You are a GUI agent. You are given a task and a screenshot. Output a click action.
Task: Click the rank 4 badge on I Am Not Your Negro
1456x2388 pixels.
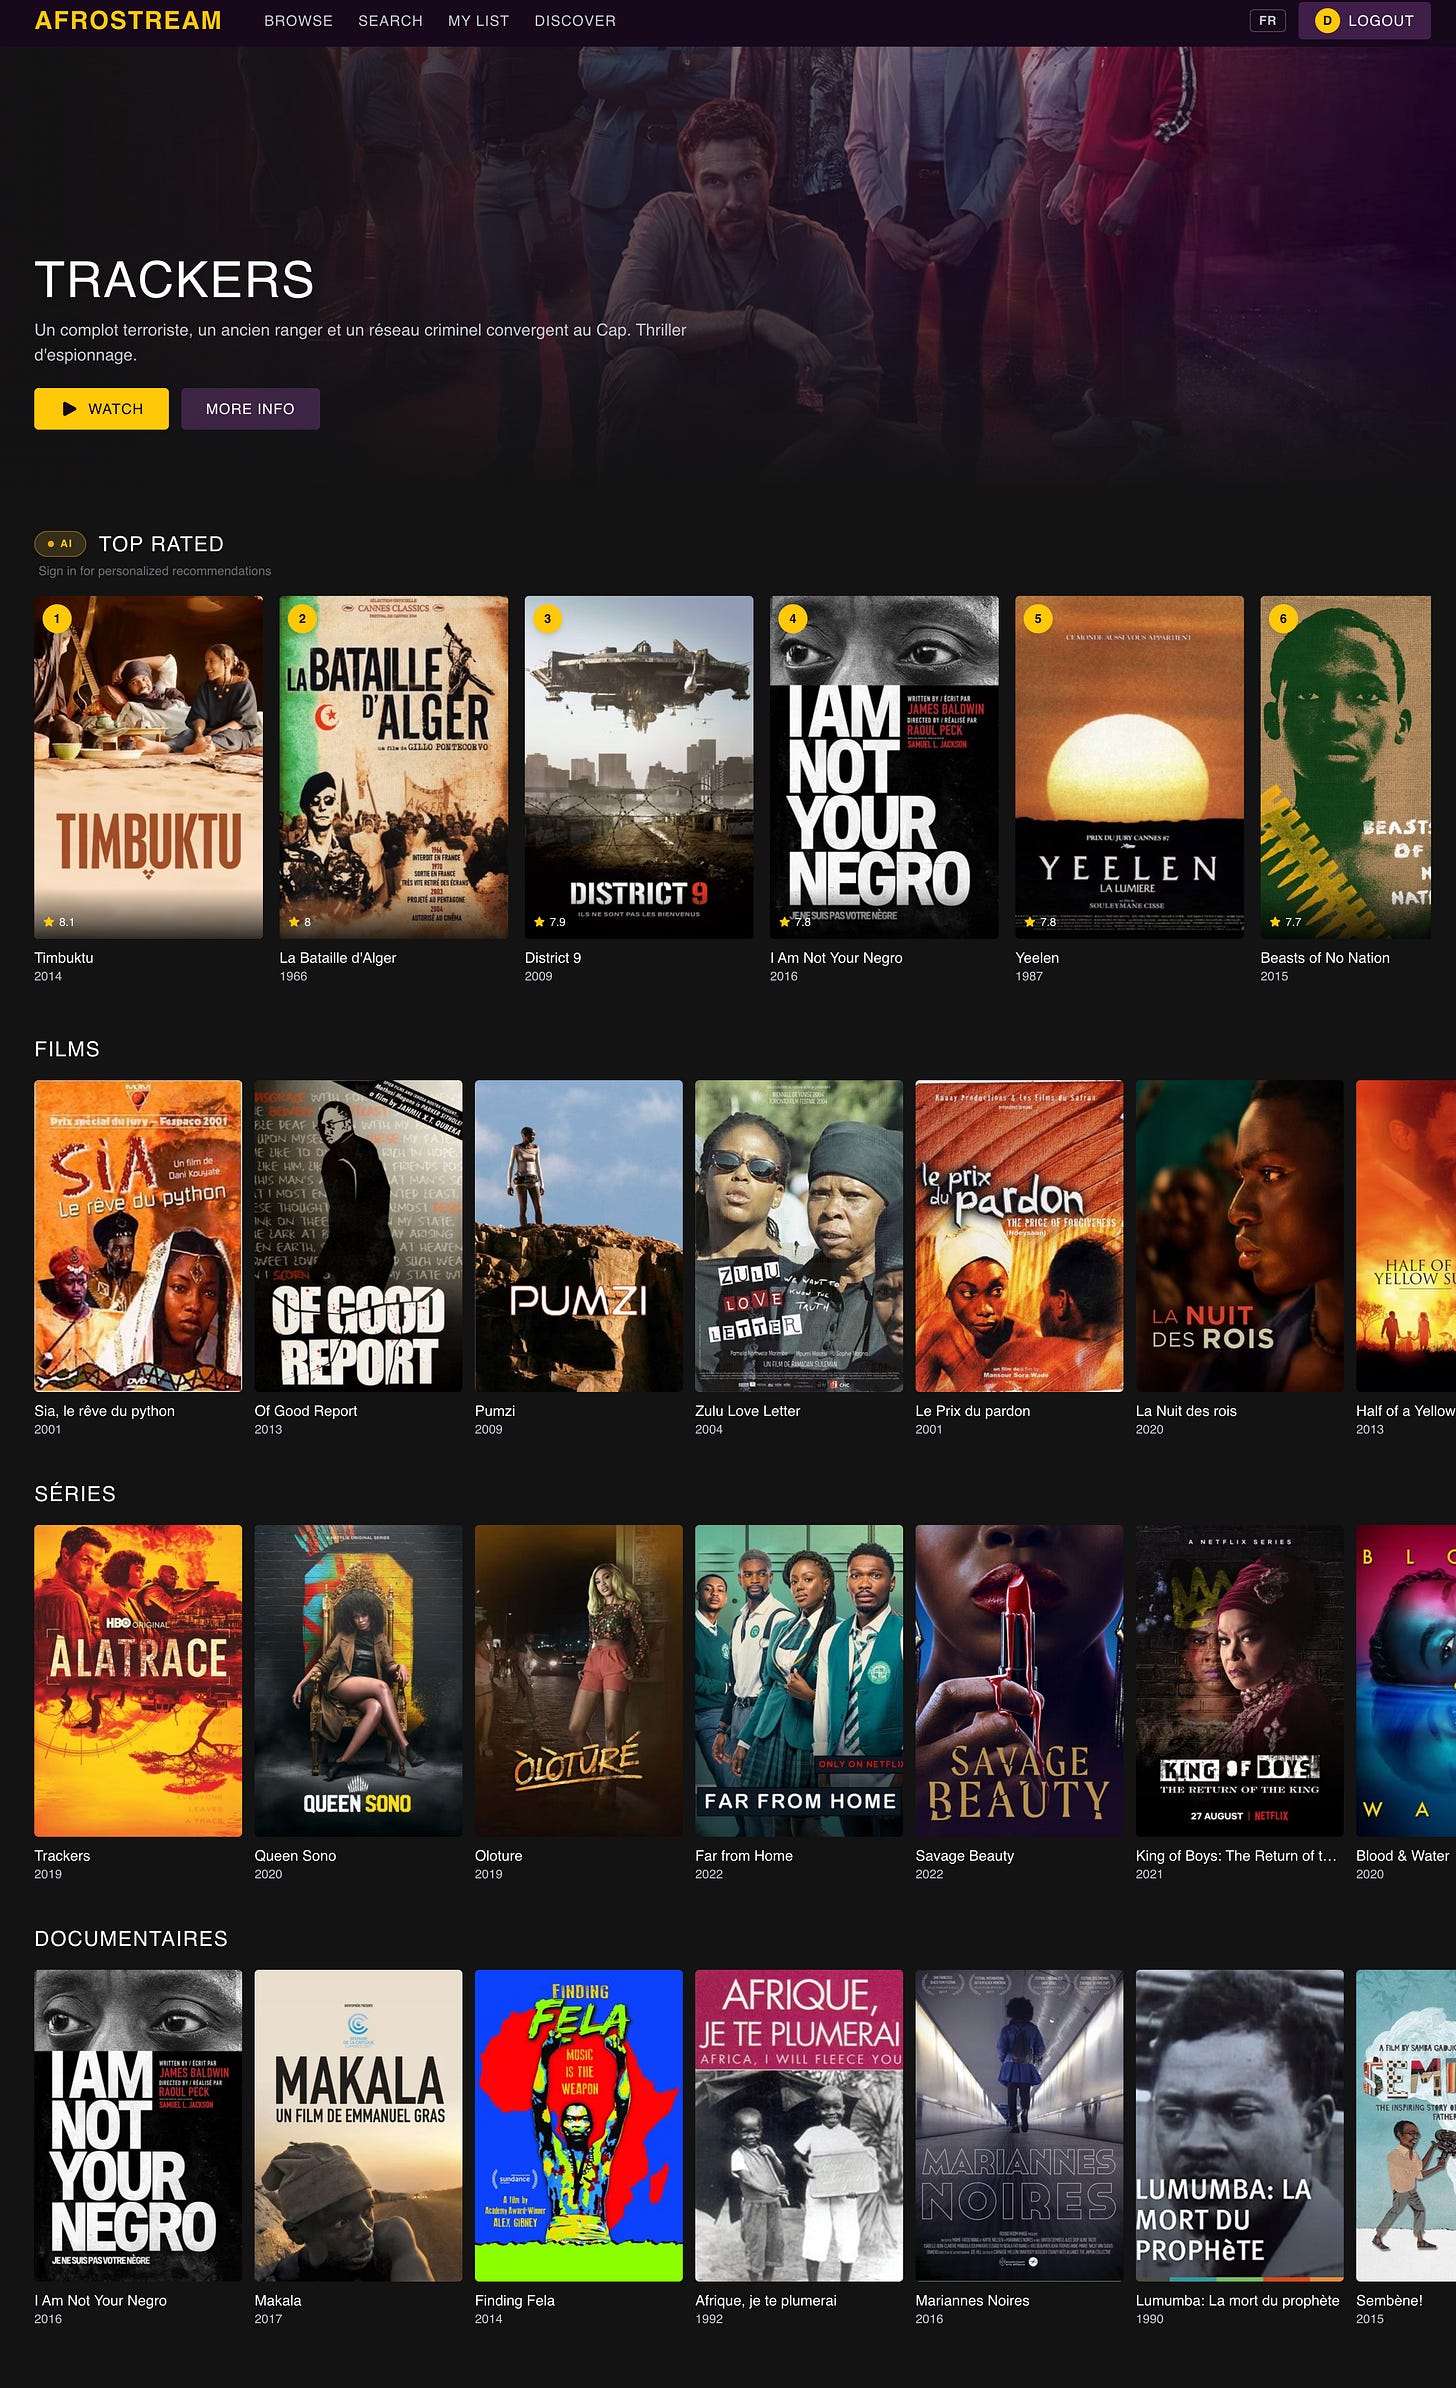coord(793,618)
